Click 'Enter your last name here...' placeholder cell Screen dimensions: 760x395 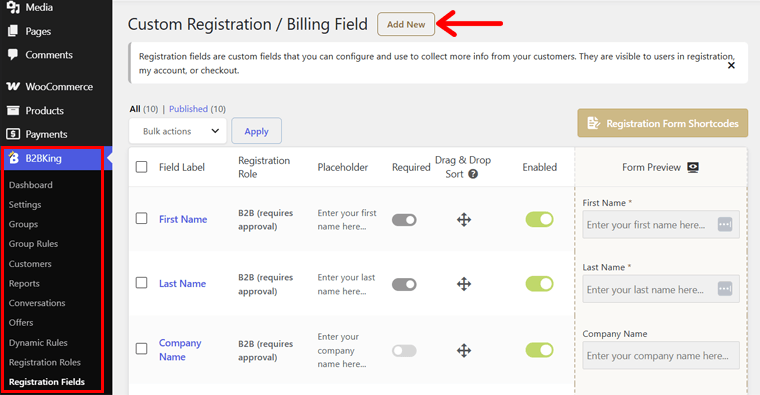[346, 284]
